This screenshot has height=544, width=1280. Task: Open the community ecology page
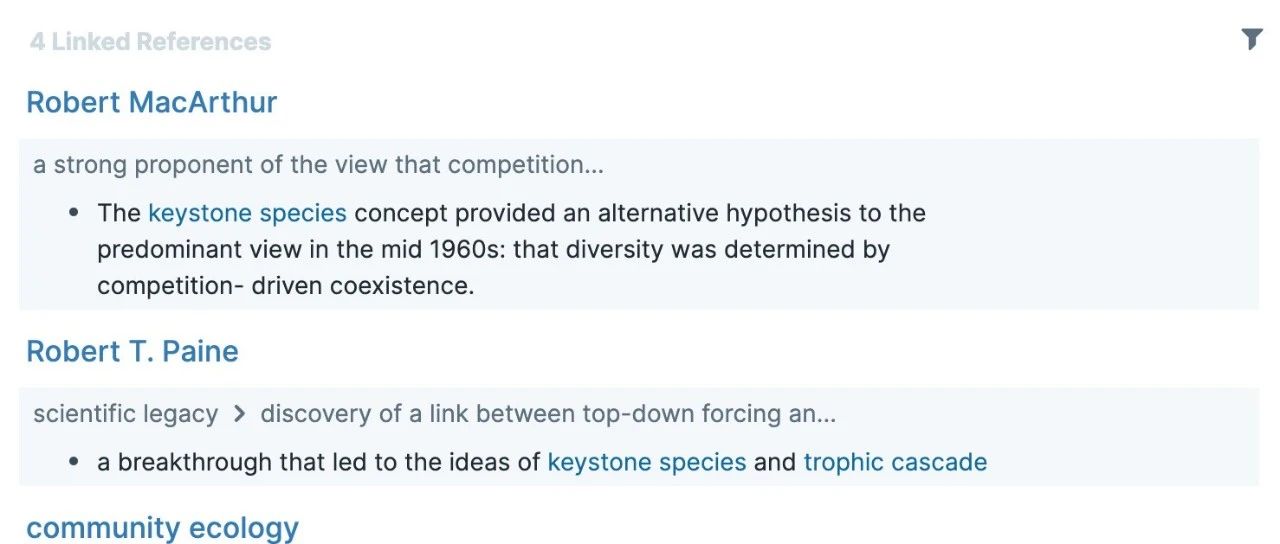click(162, 528)
